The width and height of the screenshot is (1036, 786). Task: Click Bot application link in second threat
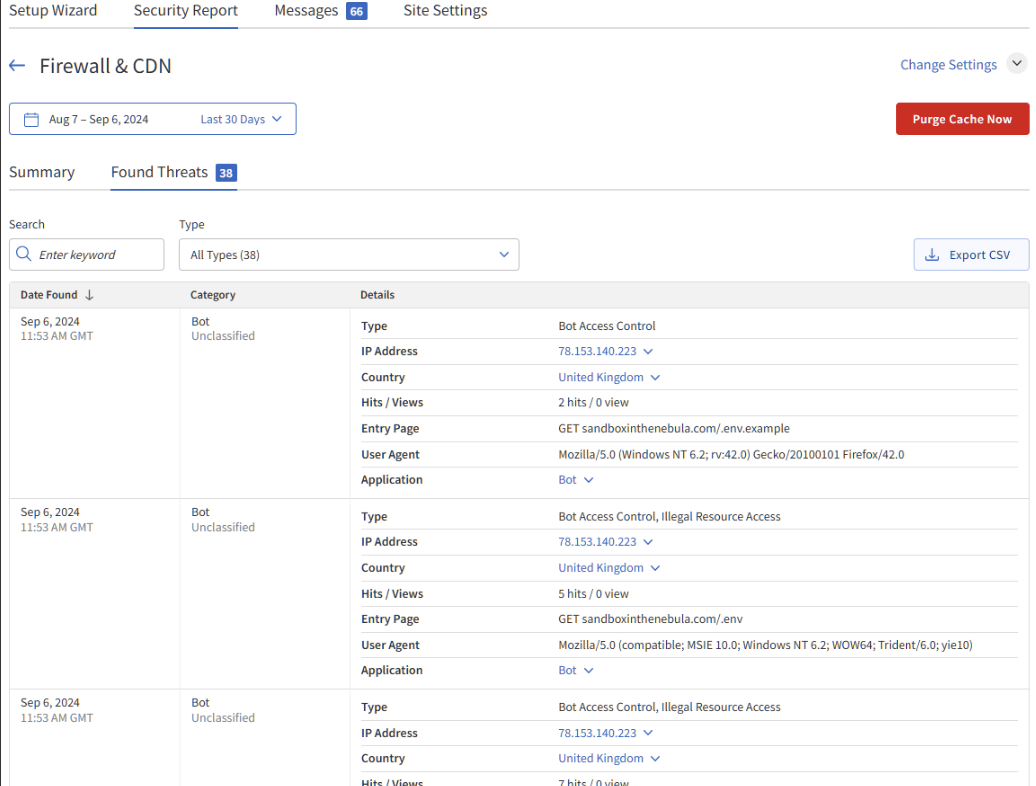tap(567, 670)
